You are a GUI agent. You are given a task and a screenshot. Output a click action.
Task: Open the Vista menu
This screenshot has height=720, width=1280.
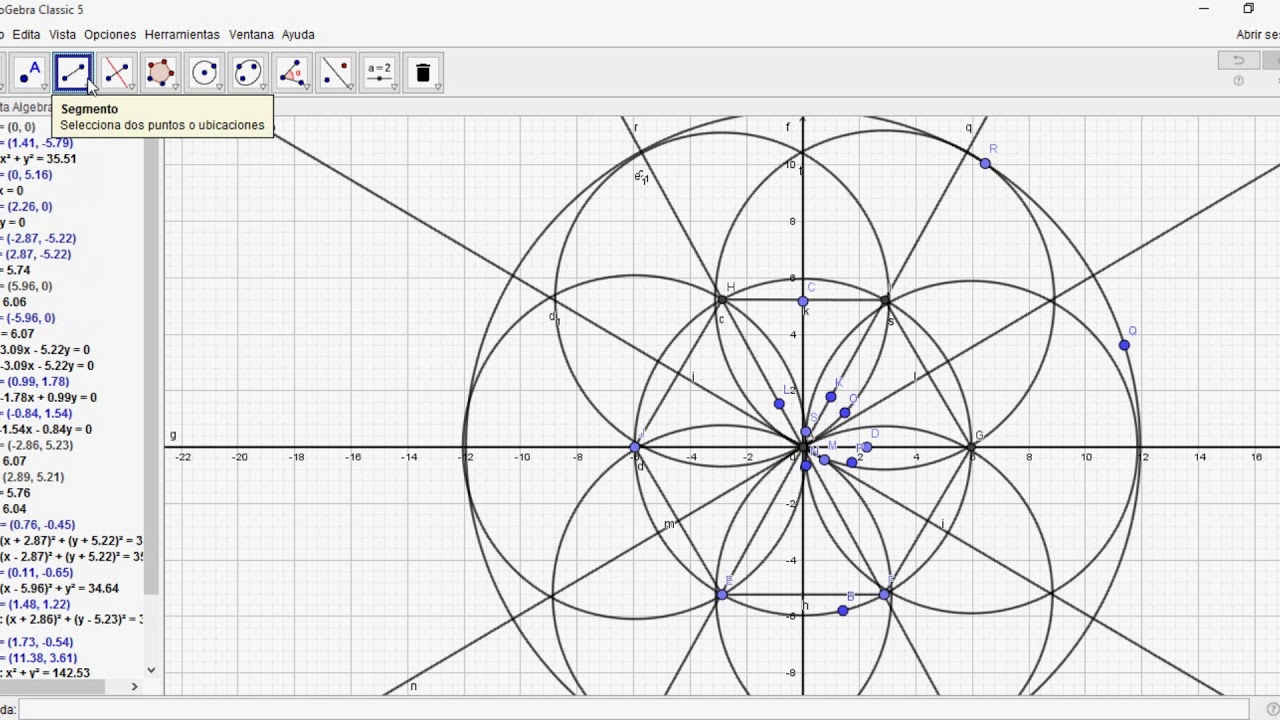tap(62, 34)
